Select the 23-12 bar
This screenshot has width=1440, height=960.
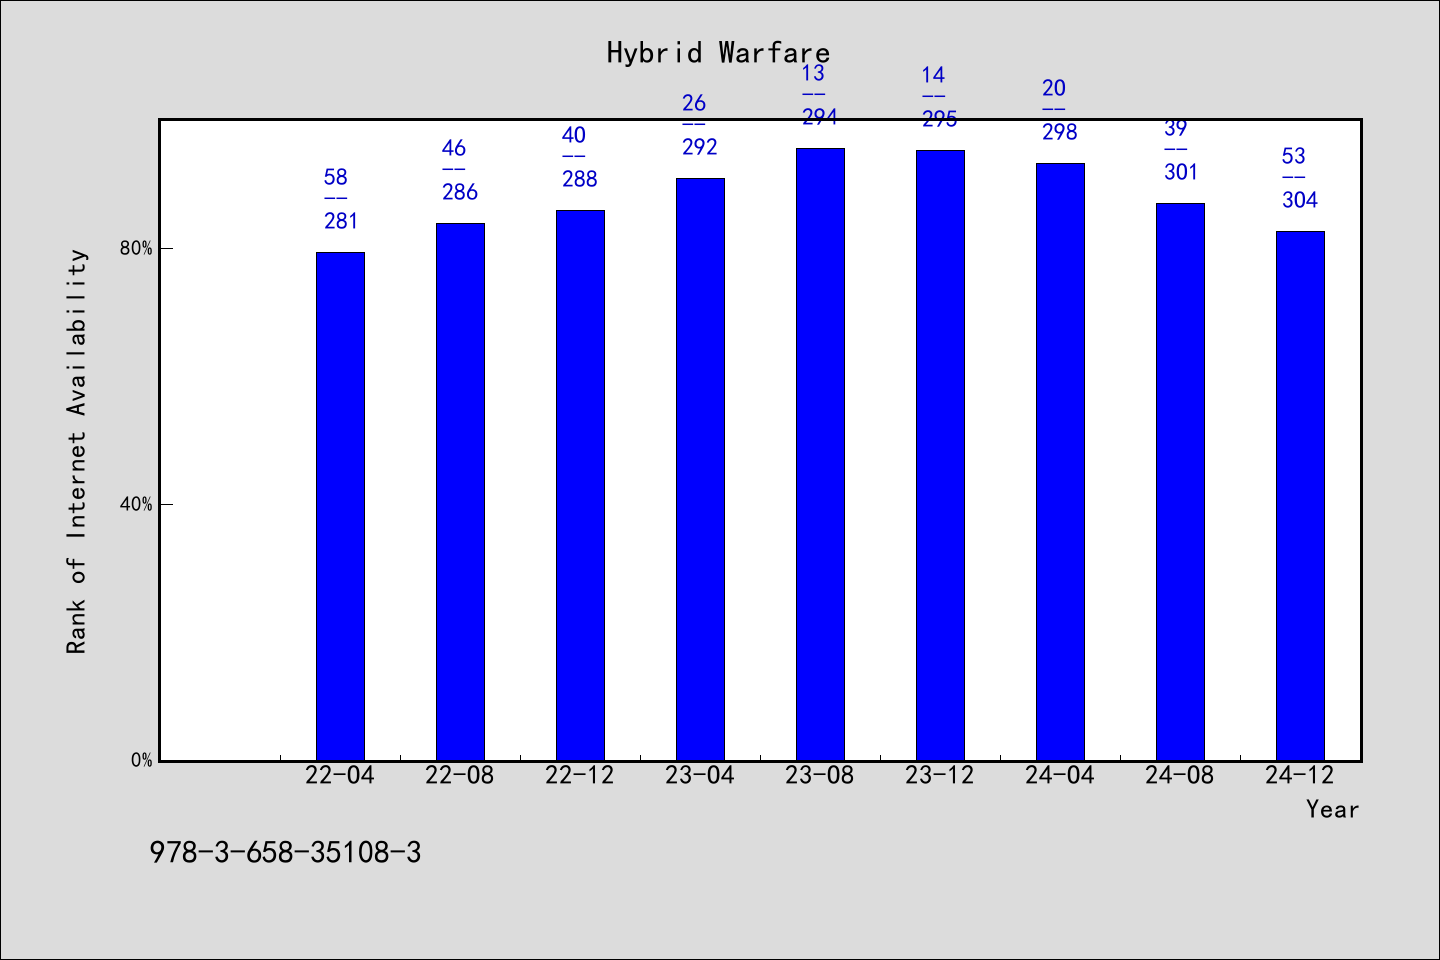click(x=940, y=455)
